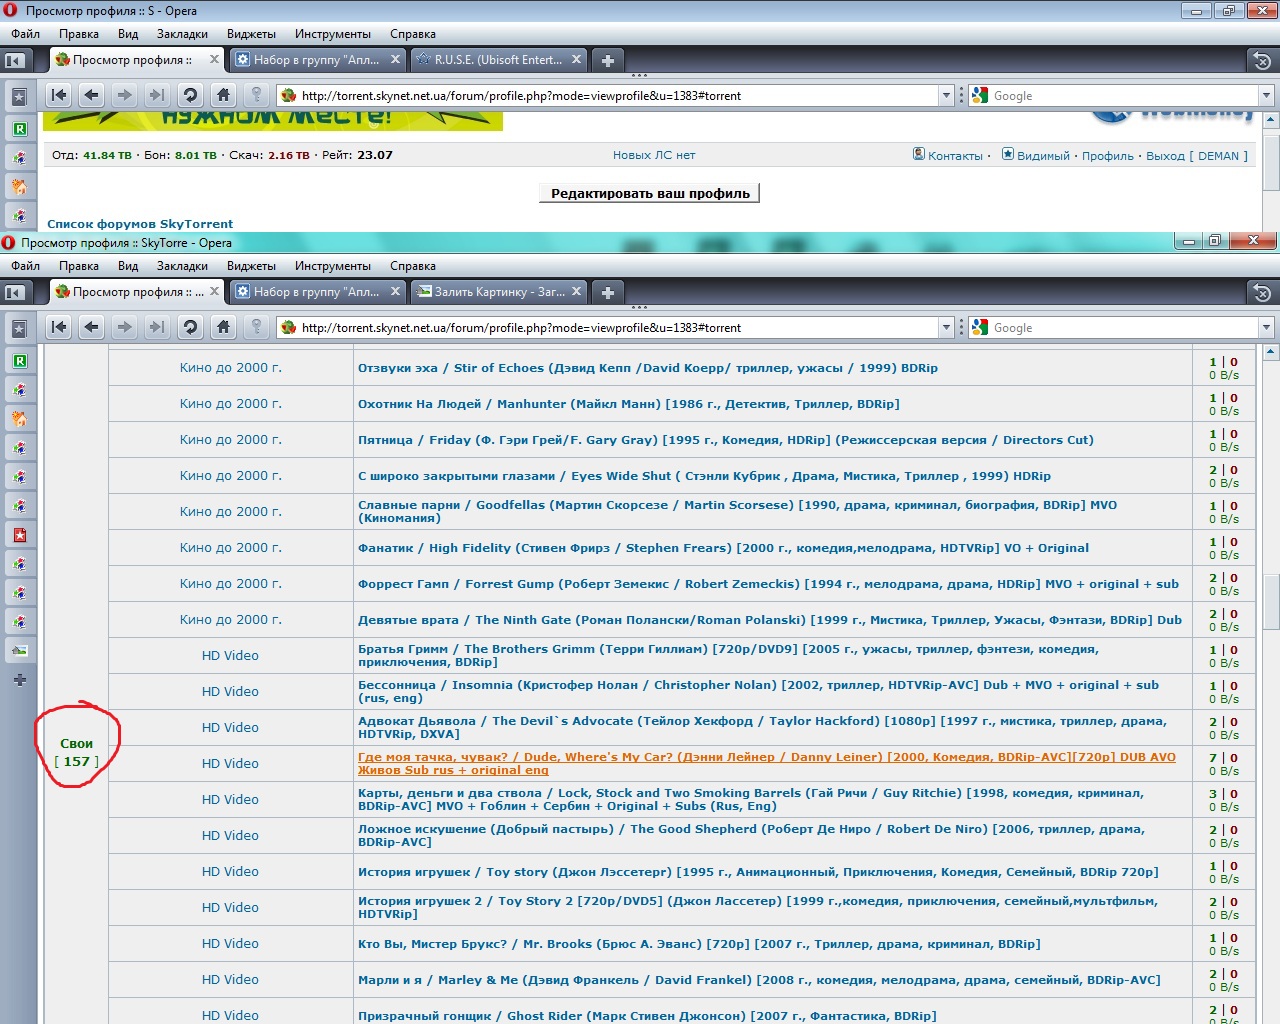The image size is (1280, 1024).
Task: Click Rewind button in the front window toolbar
Action: tap(59, 327)
